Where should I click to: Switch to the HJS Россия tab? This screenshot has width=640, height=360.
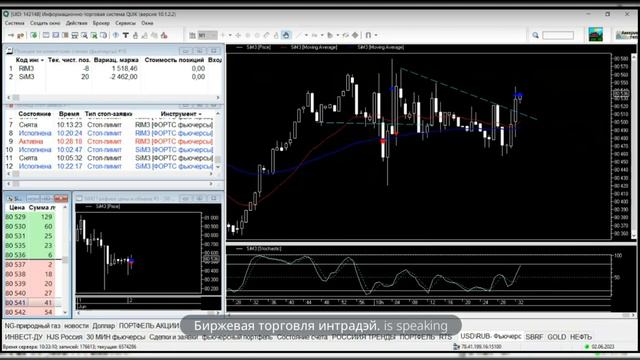tap(64, 337)
